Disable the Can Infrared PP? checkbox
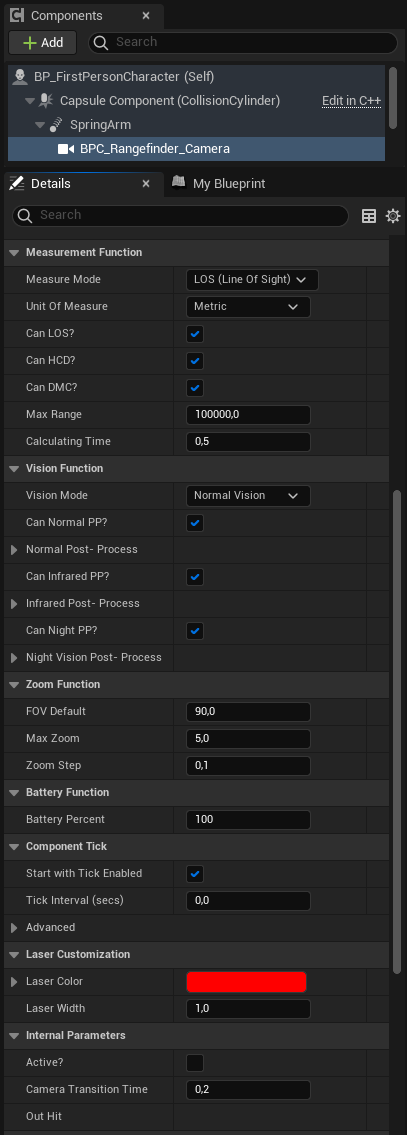Image resolution: width=407 pixels, height=1135 pixels. tap(195, 577)
